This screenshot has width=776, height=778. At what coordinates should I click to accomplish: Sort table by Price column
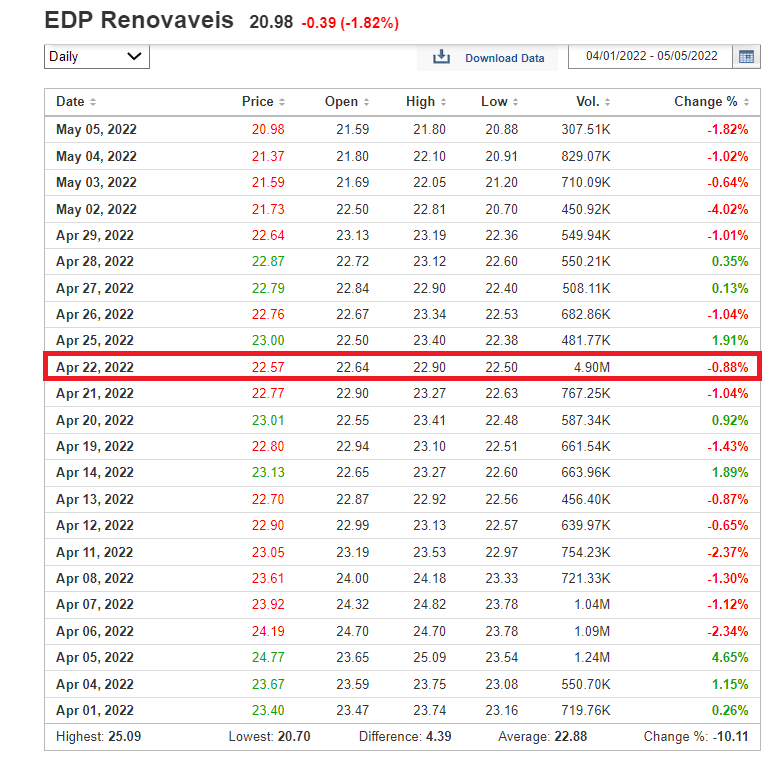[x=263, y=102]
